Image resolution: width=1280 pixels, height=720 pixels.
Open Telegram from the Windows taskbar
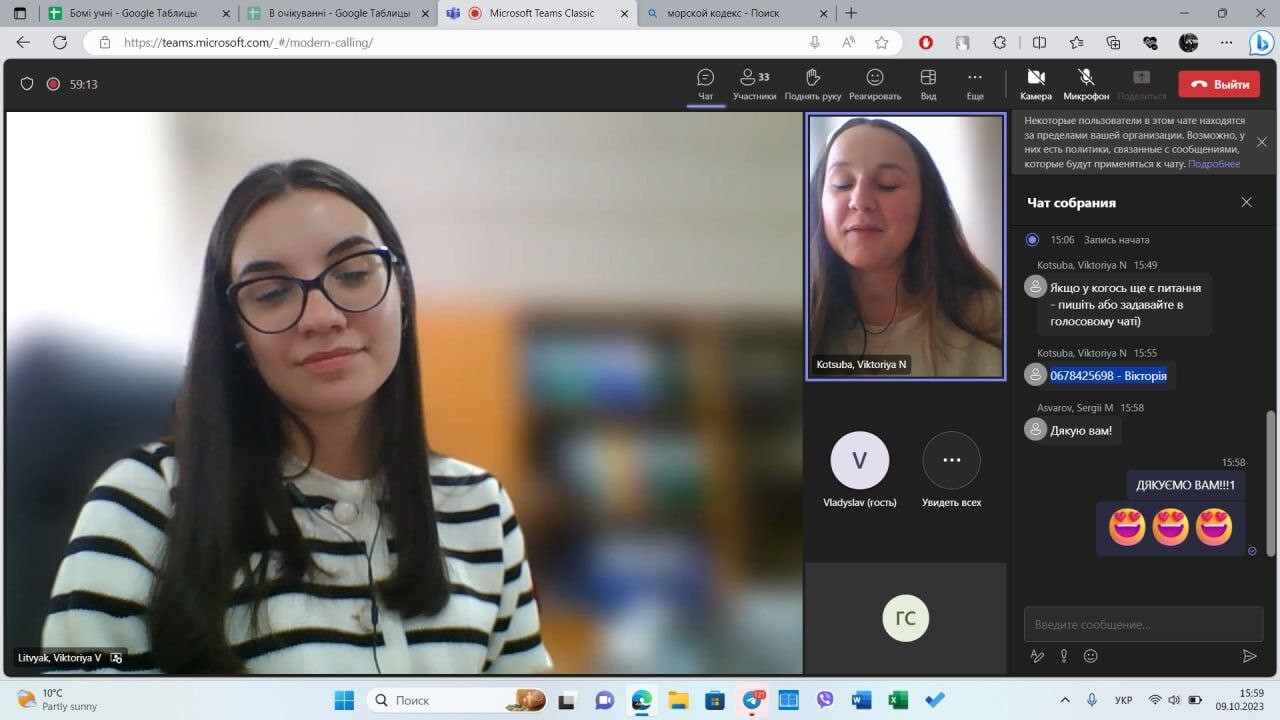752,700
